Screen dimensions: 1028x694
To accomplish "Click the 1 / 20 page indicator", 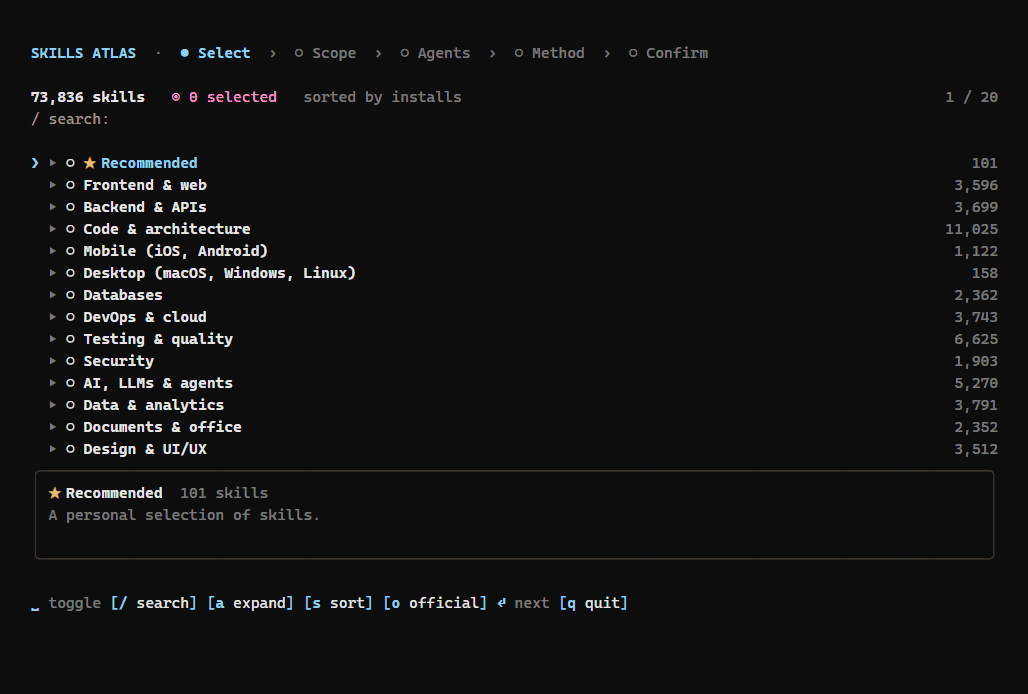I will click(971, 97).
